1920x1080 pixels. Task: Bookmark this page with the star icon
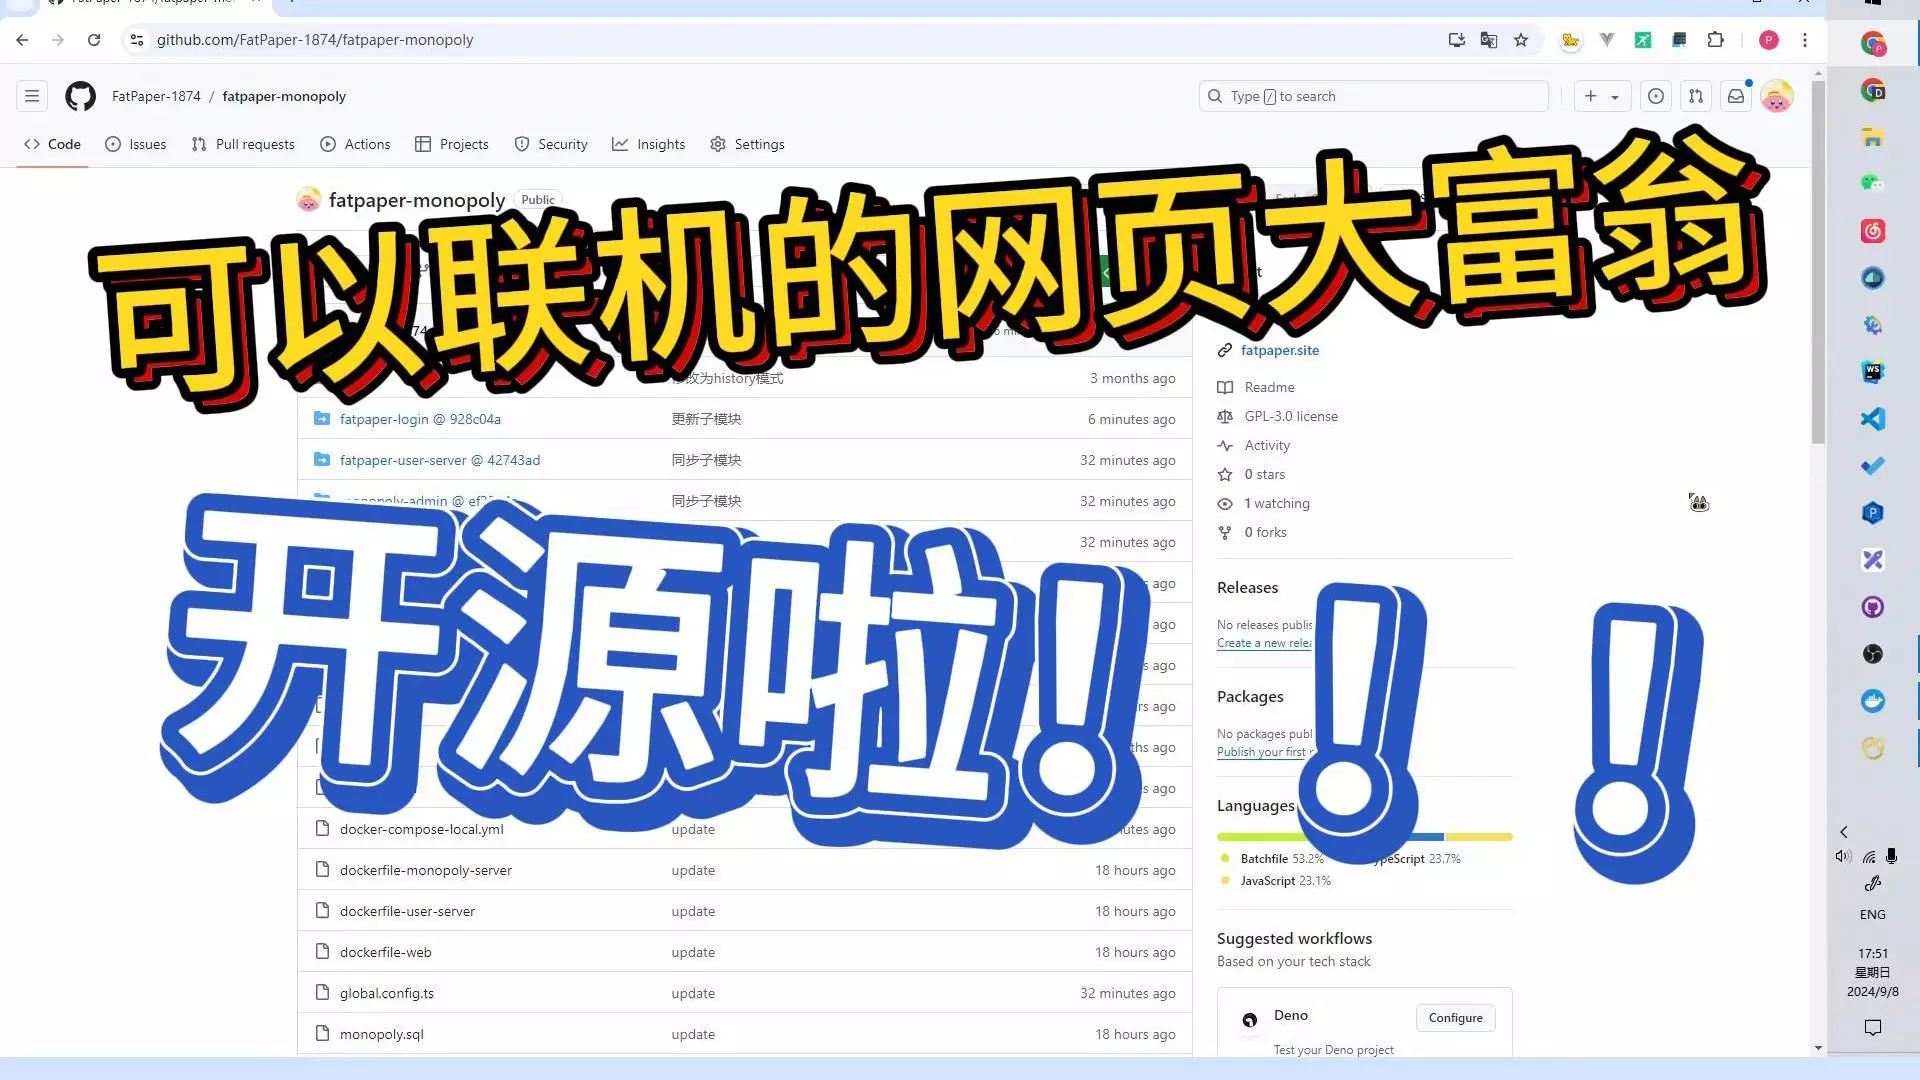click(1521, 40)
